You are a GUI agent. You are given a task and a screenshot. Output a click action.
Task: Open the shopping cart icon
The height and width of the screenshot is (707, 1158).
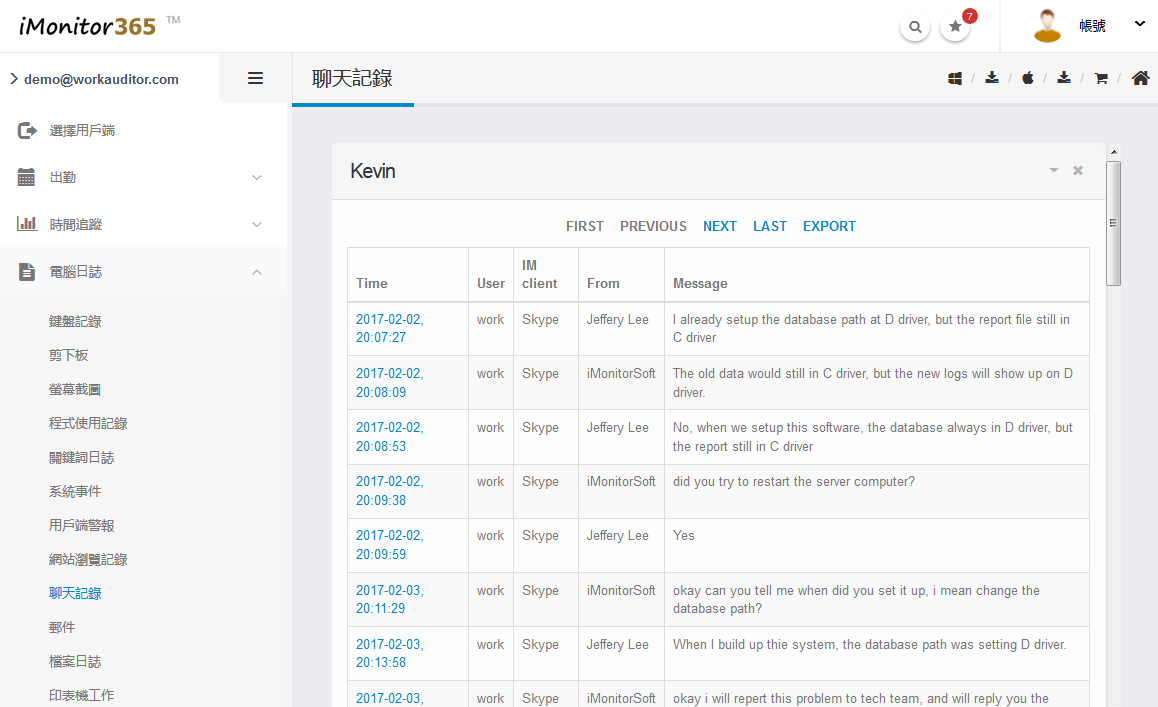(x=1101, y=78)
